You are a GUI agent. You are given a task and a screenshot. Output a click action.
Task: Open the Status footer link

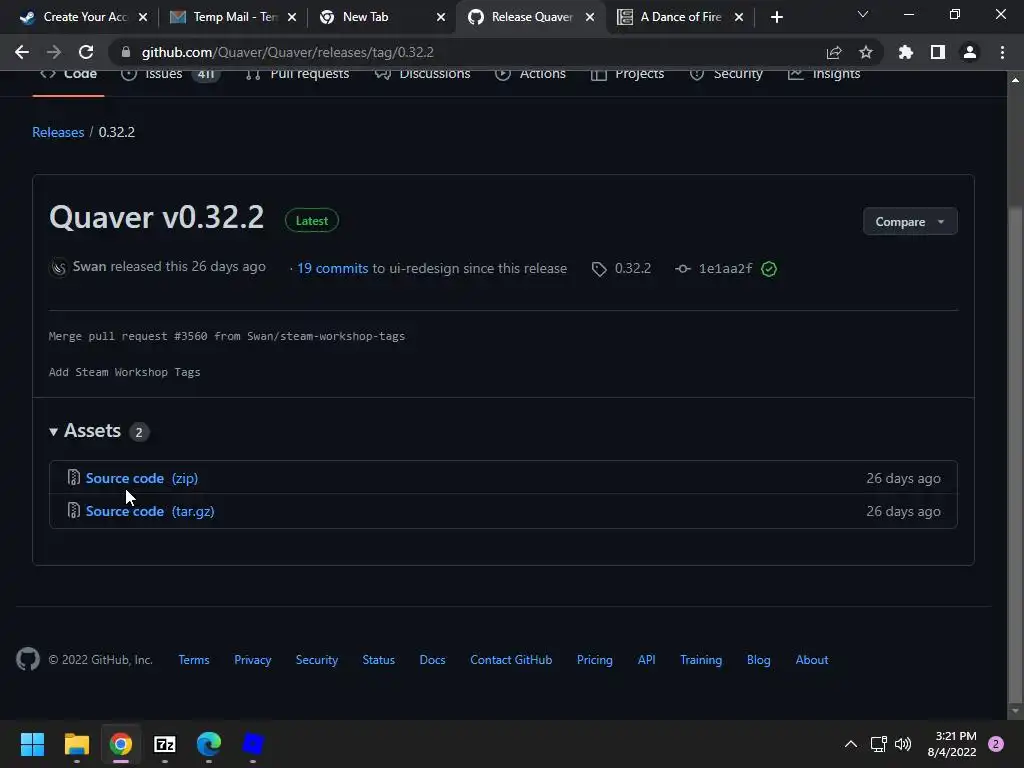[379, 660]
